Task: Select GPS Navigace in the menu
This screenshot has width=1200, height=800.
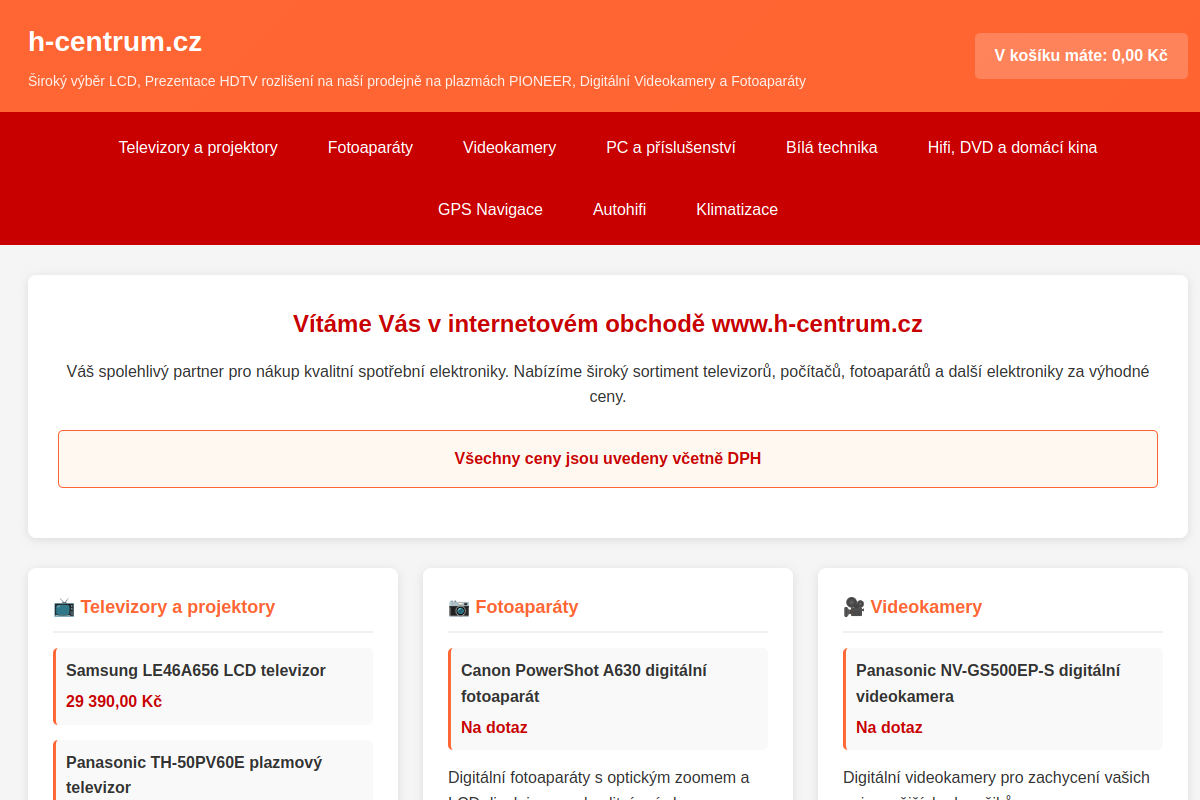Action: tap(490, 210)
